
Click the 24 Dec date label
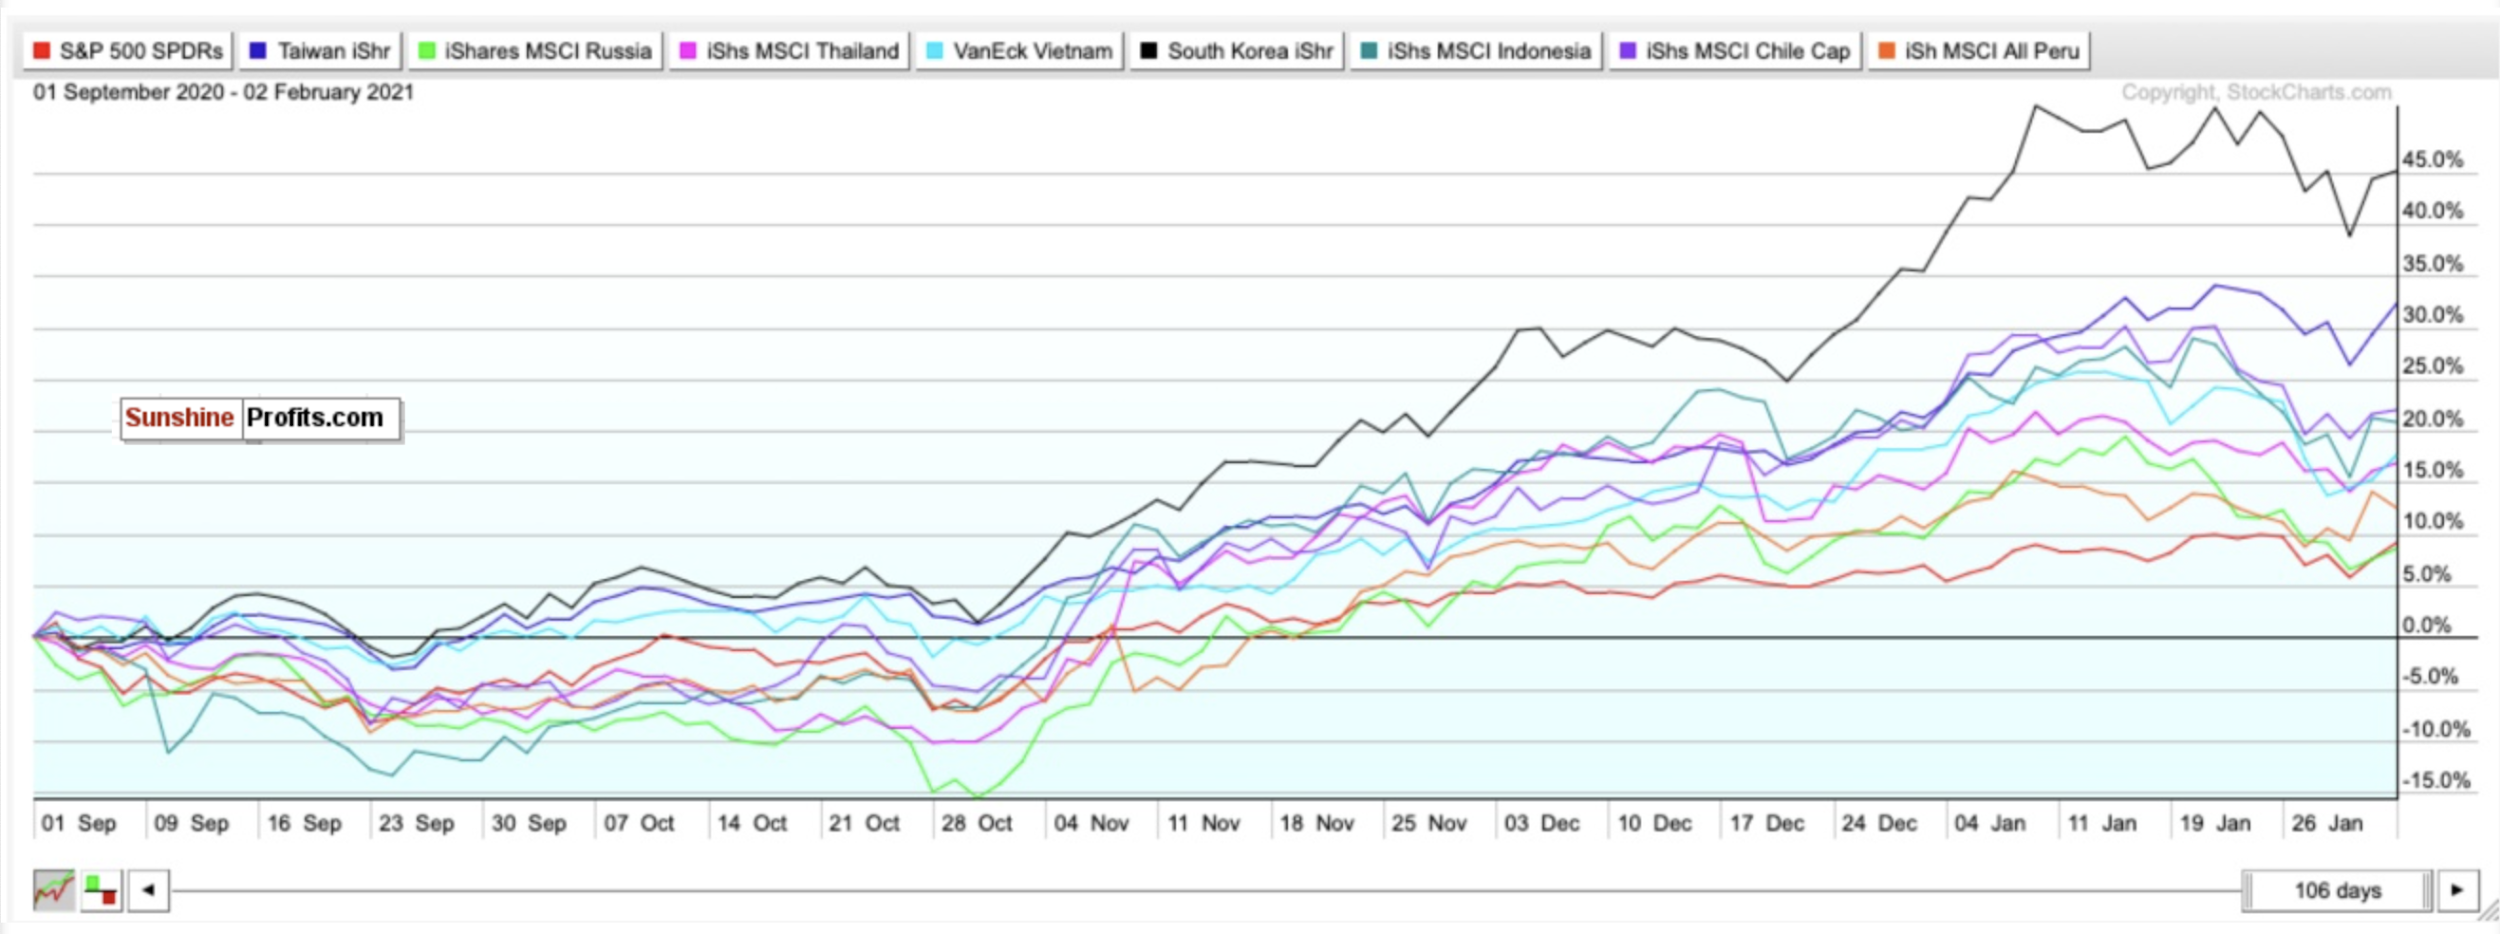tap(1879, 823)
